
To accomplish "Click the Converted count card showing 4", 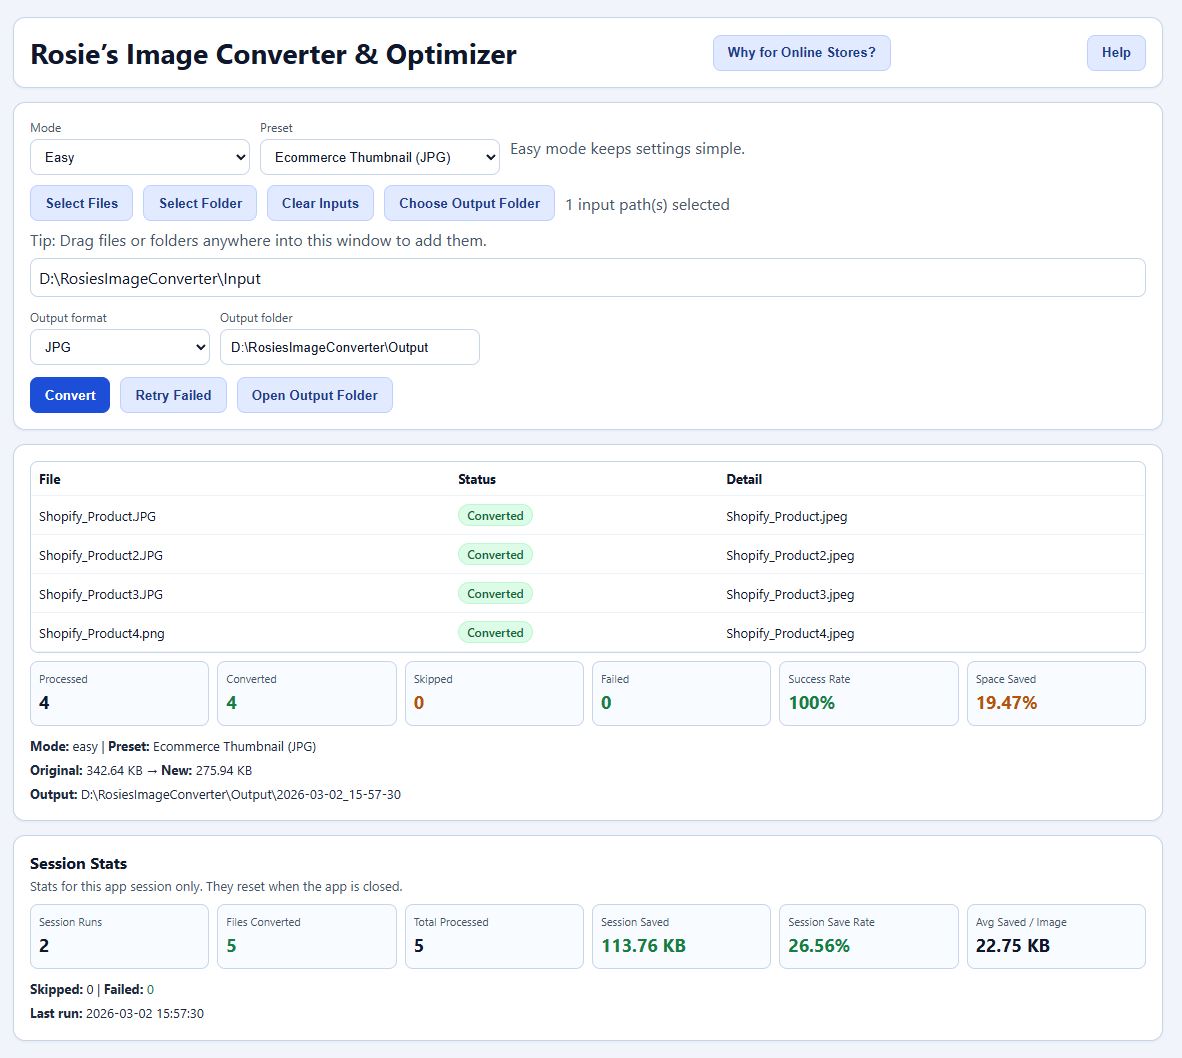I will click(307, 693).
